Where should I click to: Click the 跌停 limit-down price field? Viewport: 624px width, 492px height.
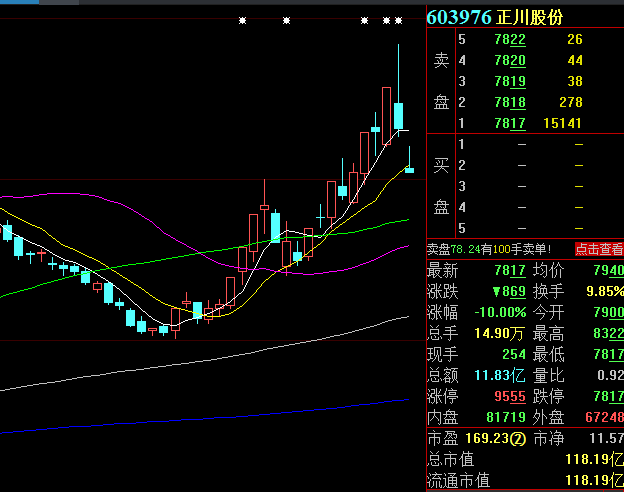coord(608,395)
